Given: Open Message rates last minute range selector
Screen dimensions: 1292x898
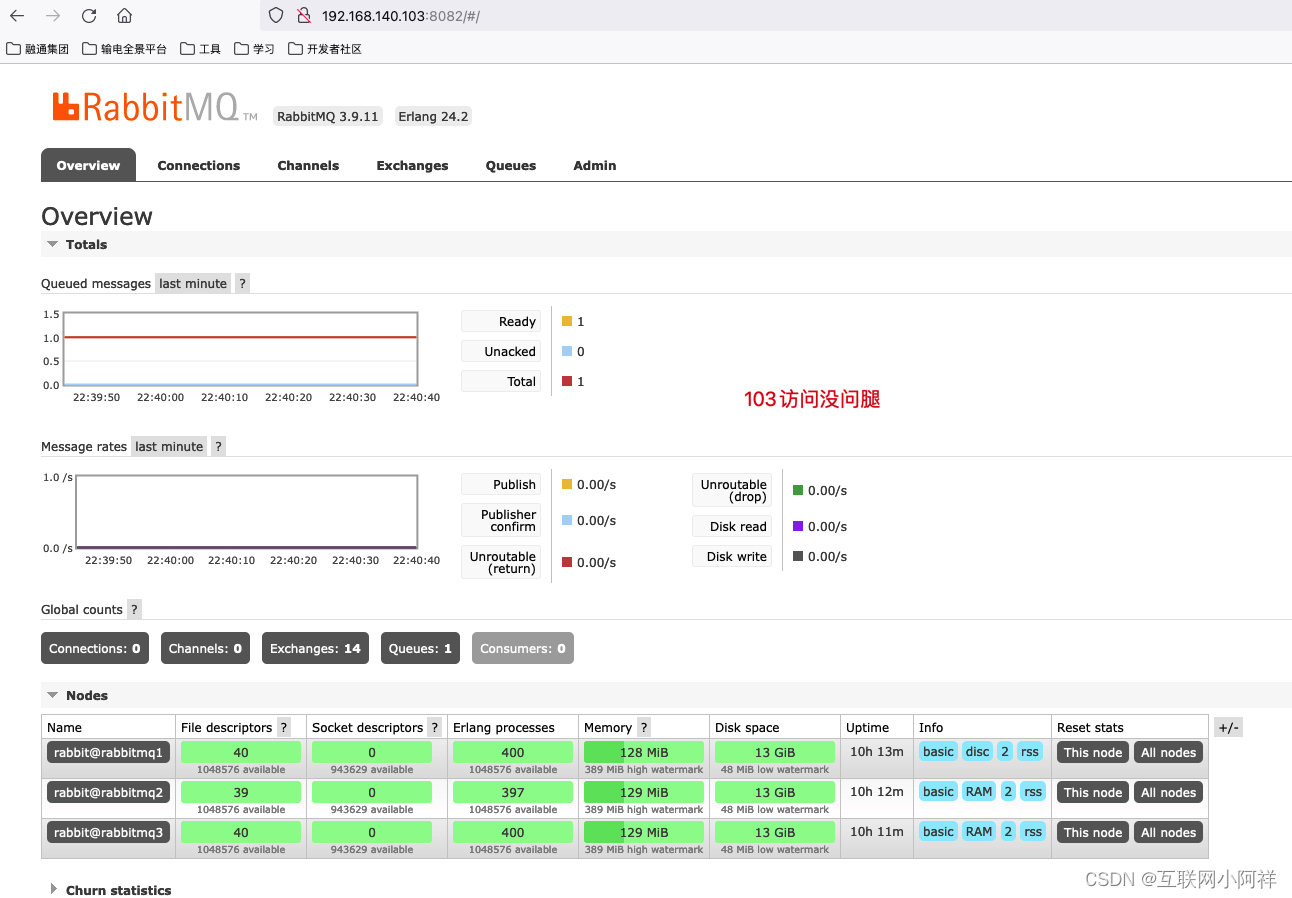Looking at the screenshot, I should click(x=169, y=447).
